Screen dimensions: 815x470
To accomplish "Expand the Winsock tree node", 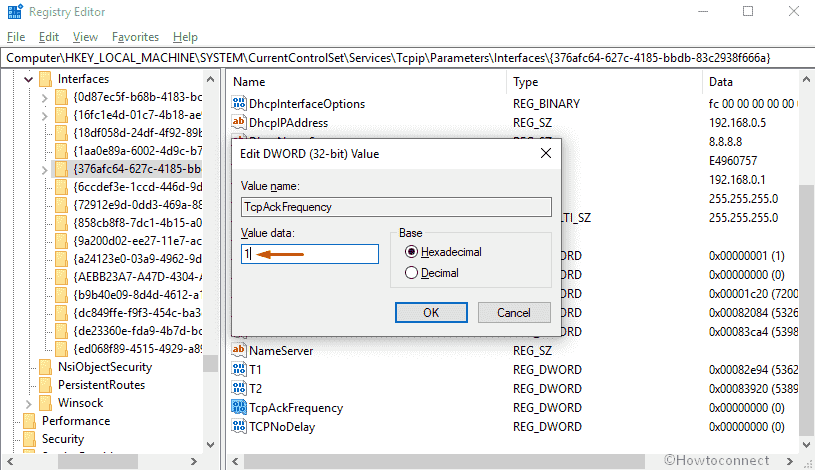I will pyautogui.click(x=29, y=403).
